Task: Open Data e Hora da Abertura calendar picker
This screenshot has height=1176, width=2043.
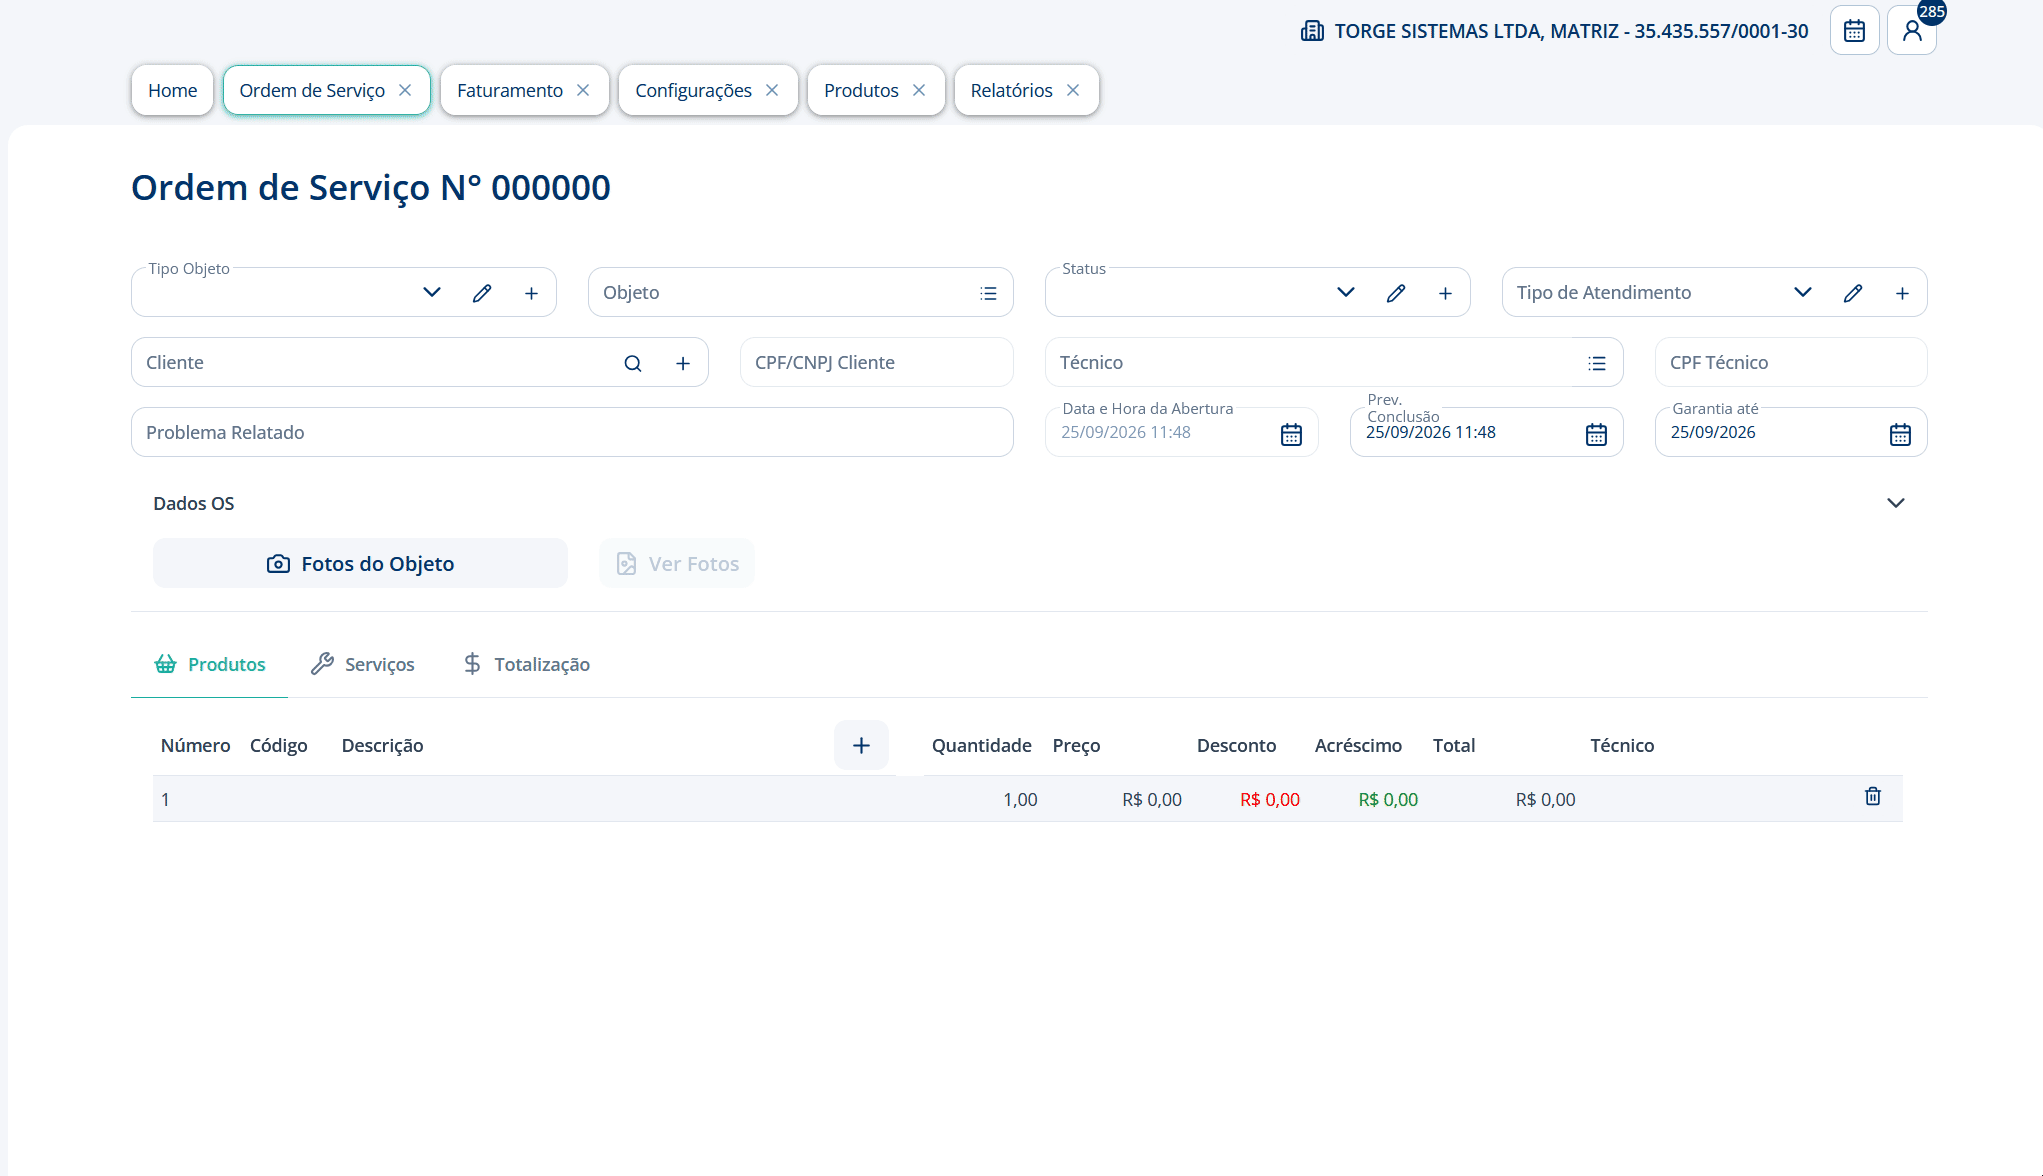Action: [1291, 434]
